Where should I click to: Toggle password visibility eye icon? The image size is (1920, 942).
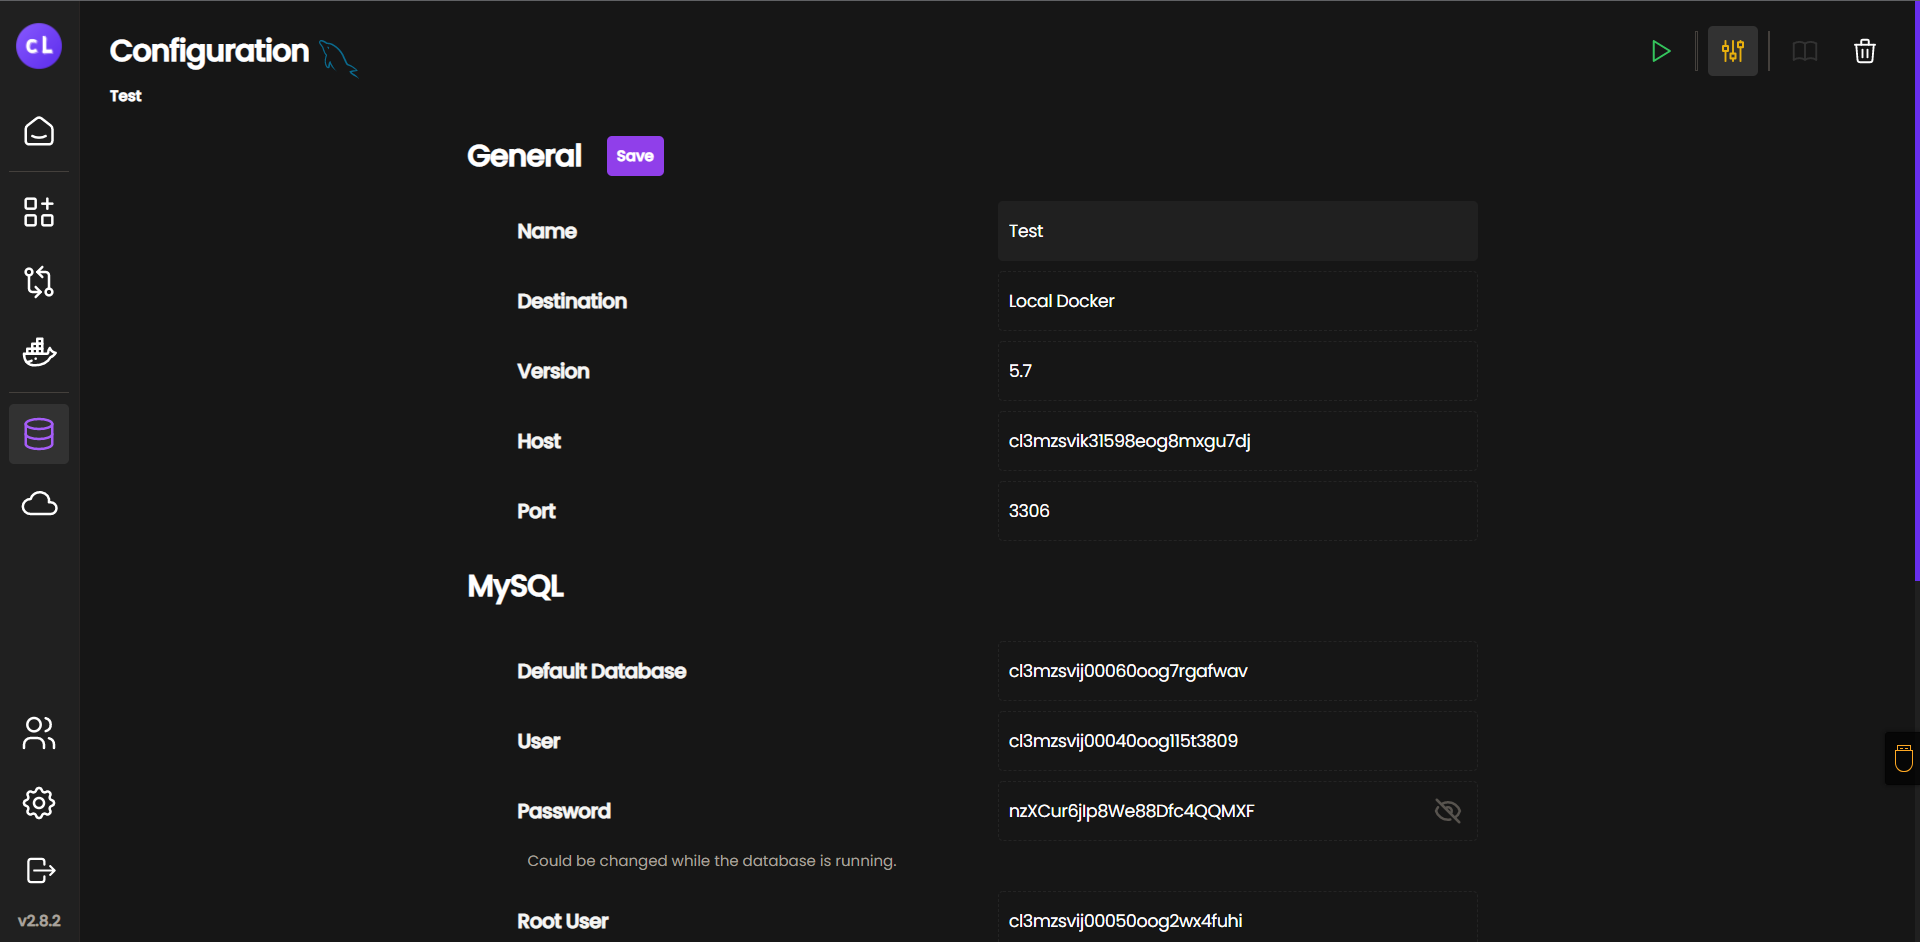[1447, 811]
